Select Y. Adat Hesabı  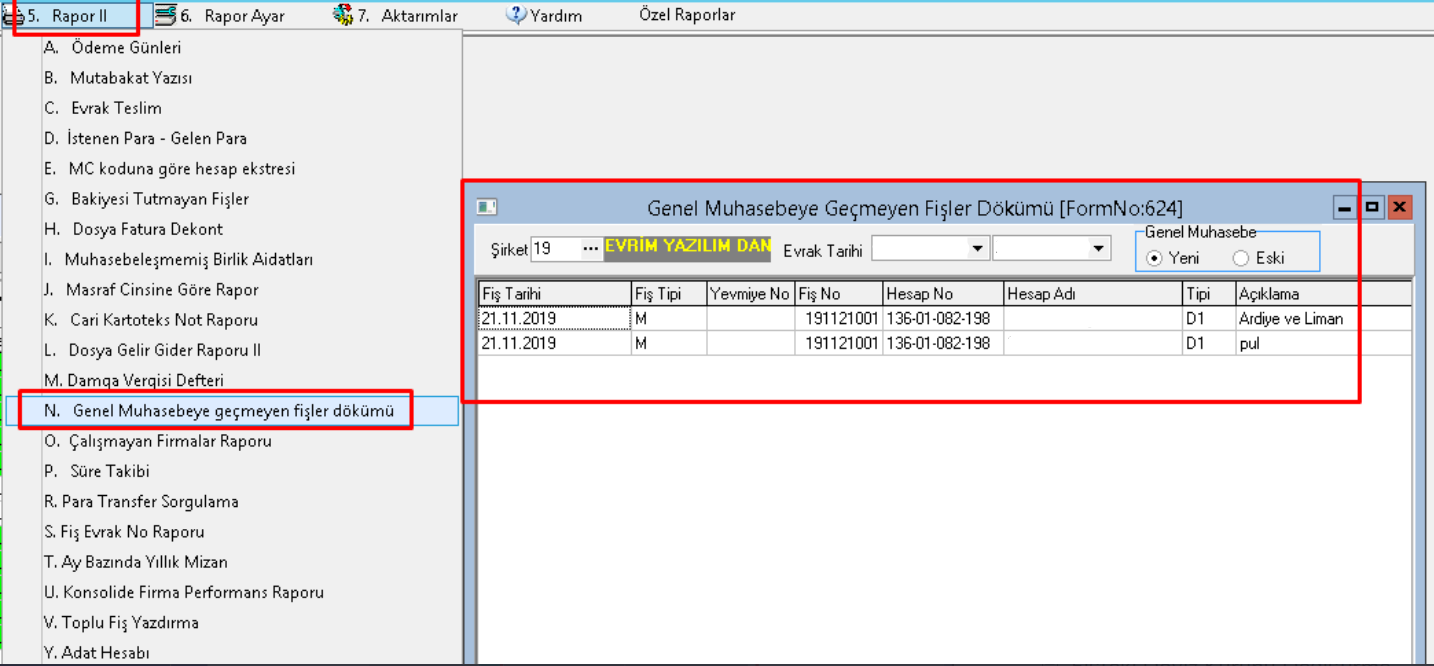232,652
